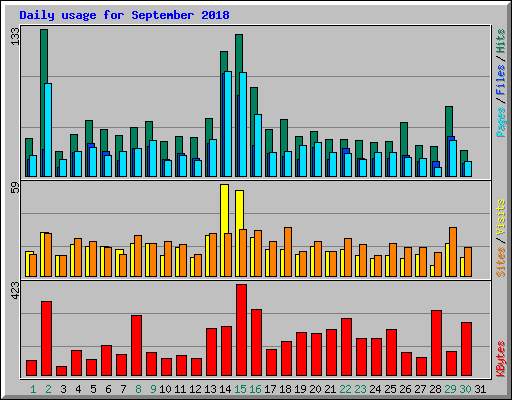Click the cyan Pages bar for day 14
This screenshot has height=400, width=512.
coord(228,124)
